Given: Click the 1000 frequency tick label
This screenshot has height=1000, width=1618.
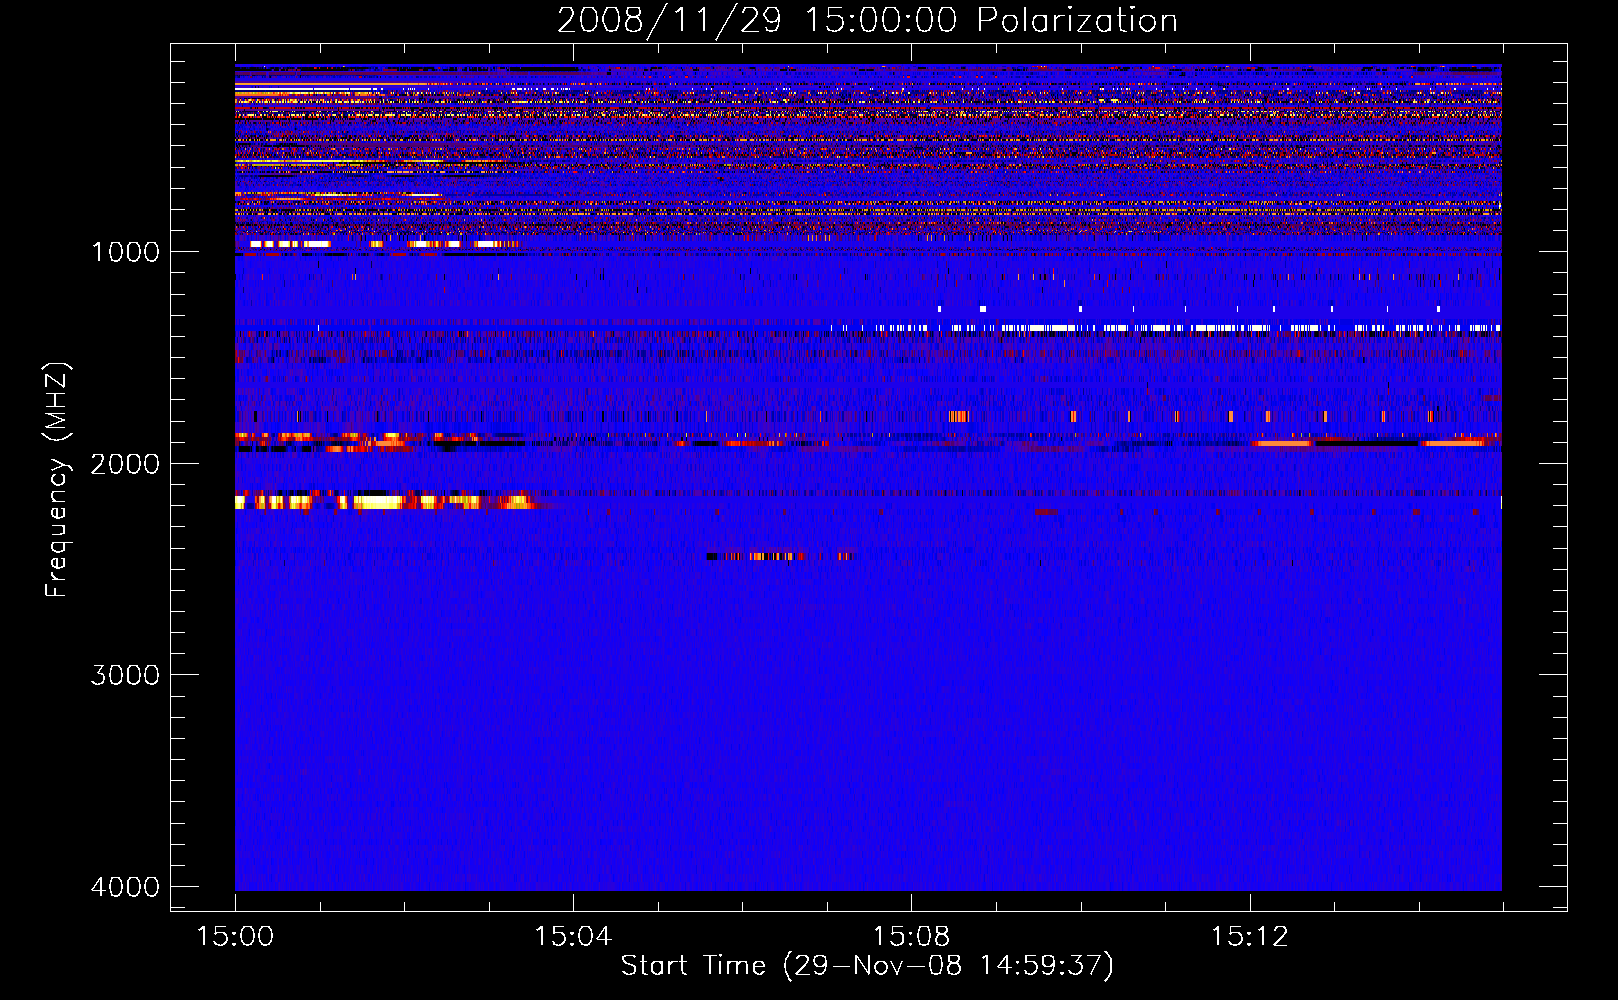Looking at the screenshot, I should [x=125, y=251].
